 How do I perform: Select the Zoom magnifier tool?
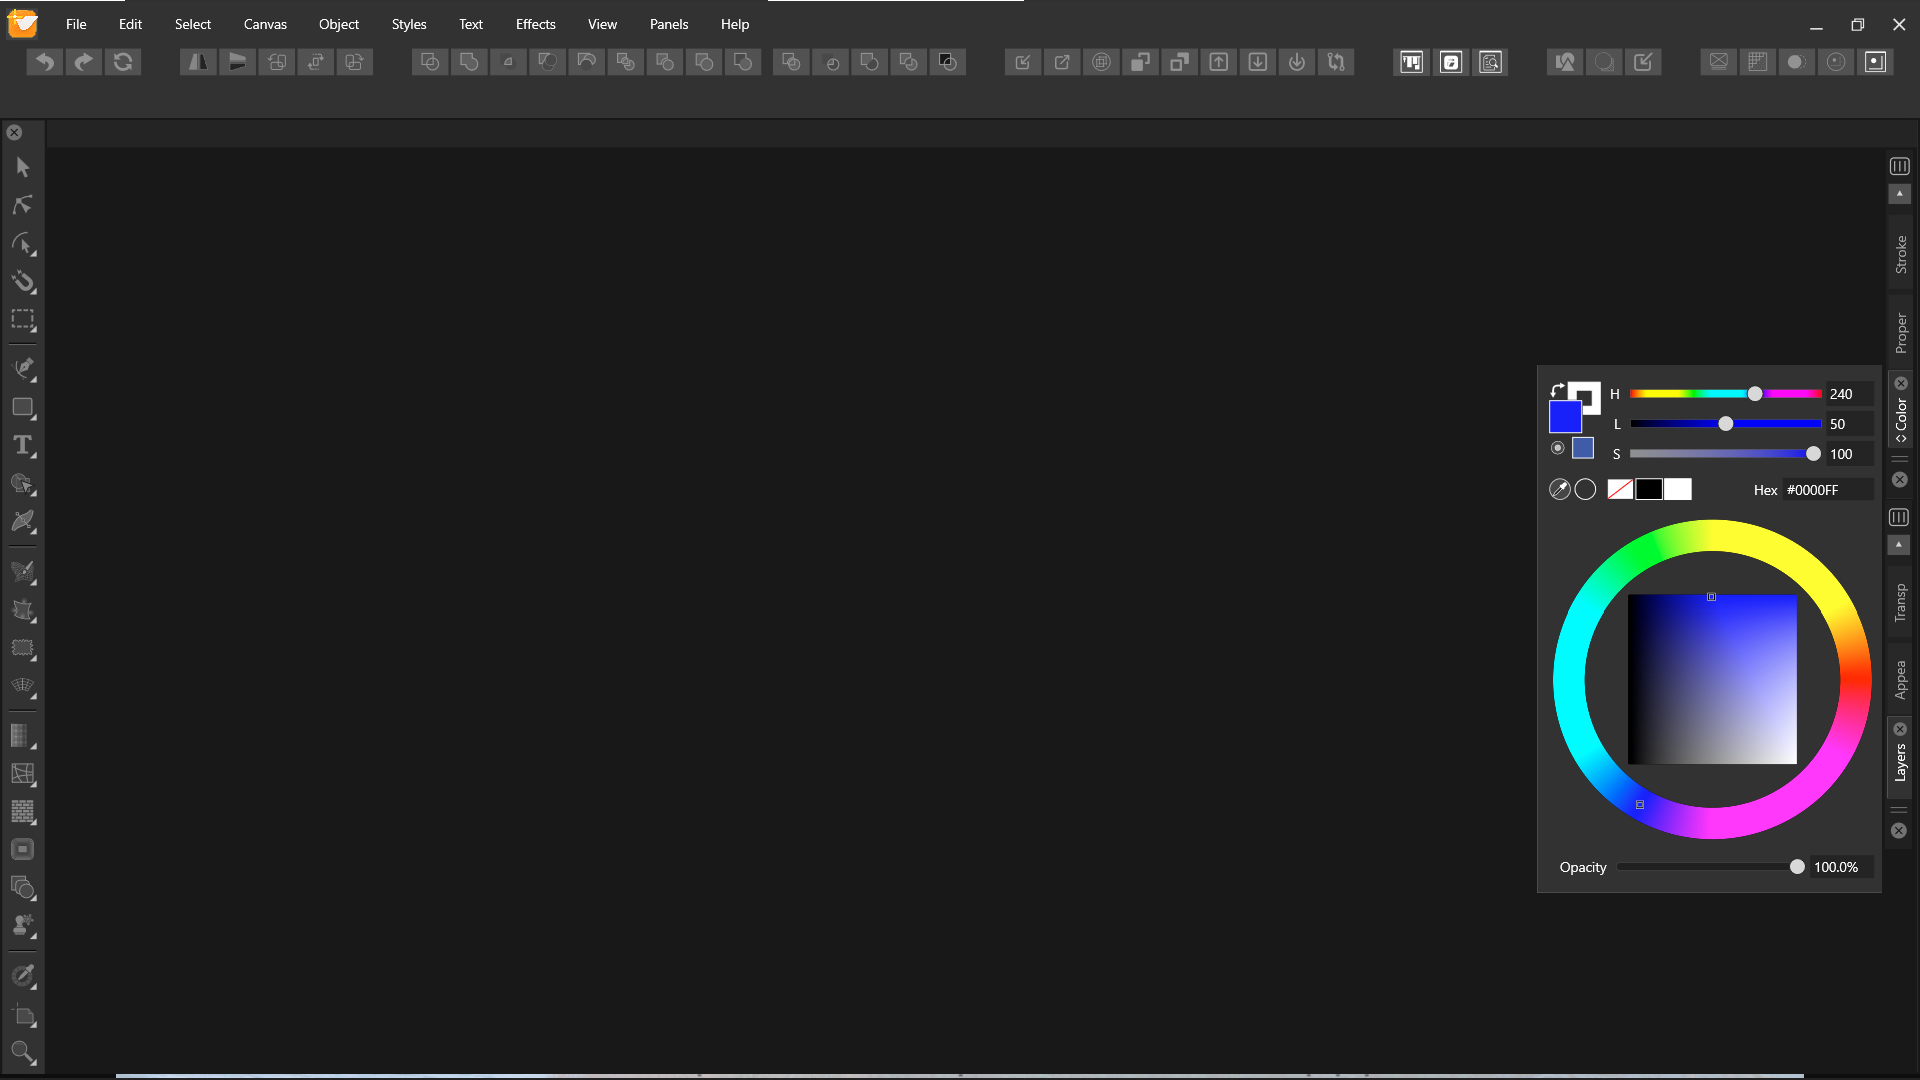[x=23, y=1052]
